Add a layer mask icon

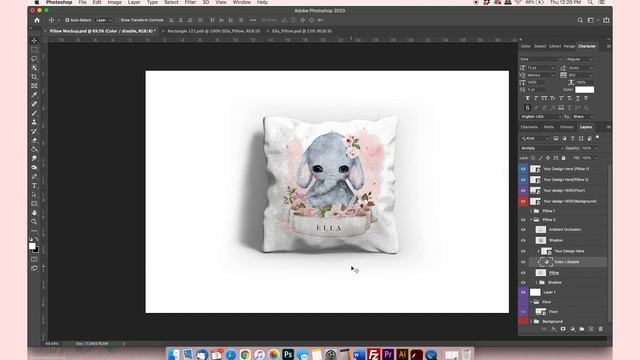[x=563, y=329]
